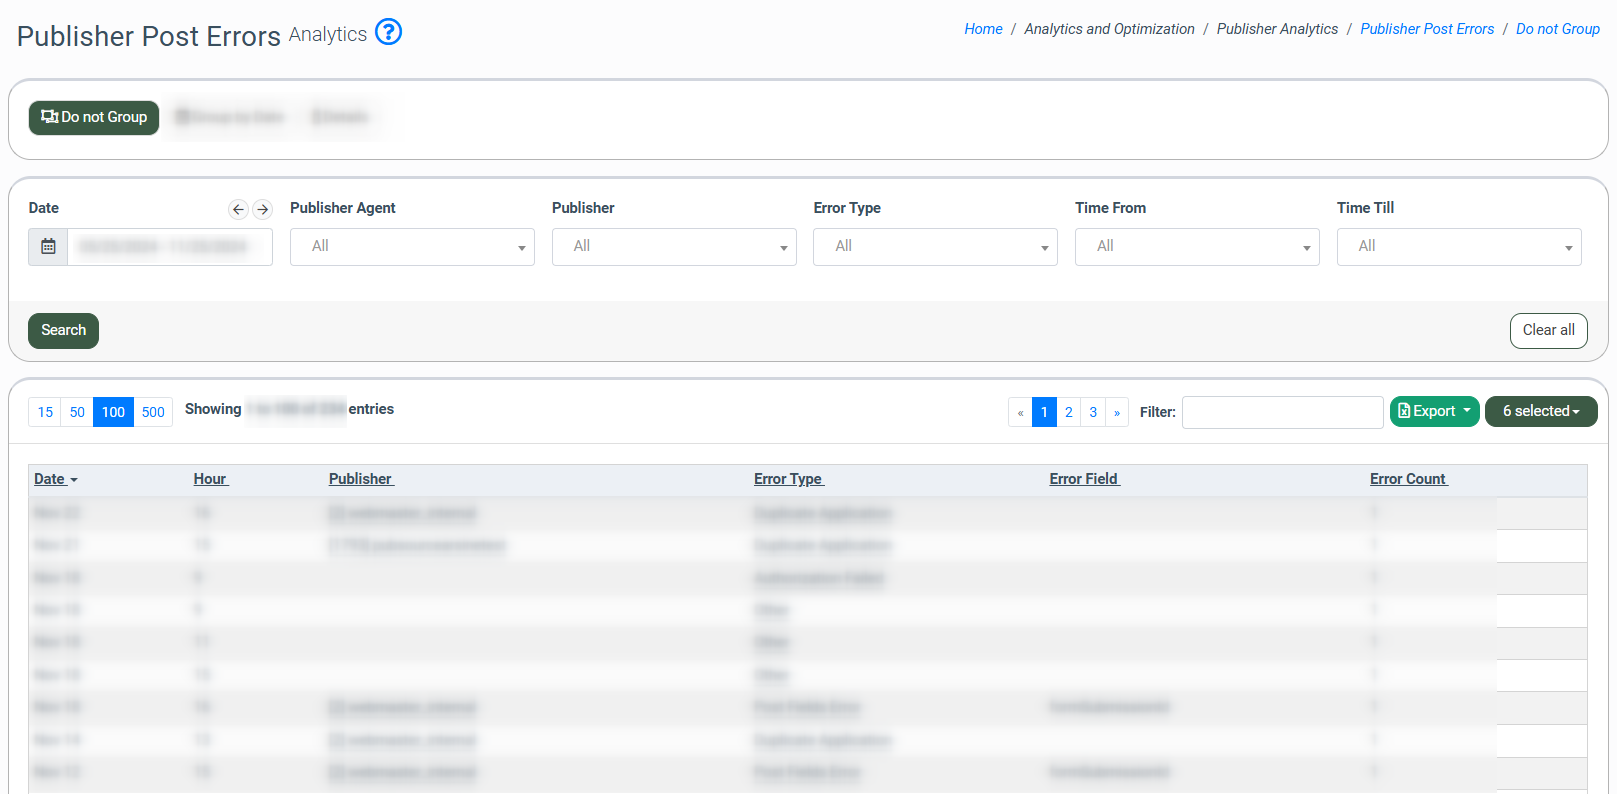The image size is (1617, 794).
Task: Select the Do not Group view
Action: pyautogui.click(x=94, y=118)
